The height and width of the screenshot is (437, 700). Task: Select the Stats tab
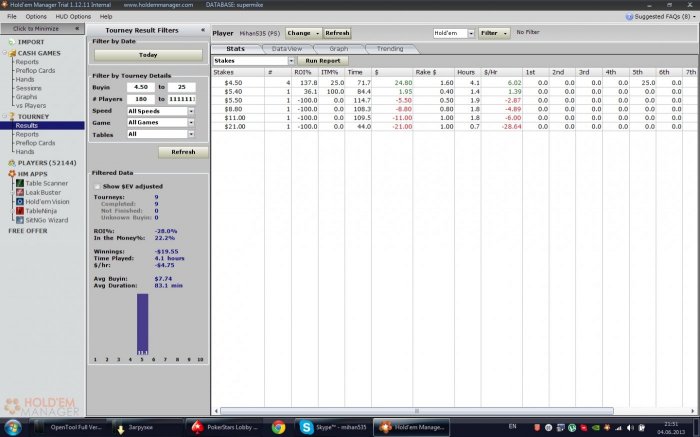235,49
